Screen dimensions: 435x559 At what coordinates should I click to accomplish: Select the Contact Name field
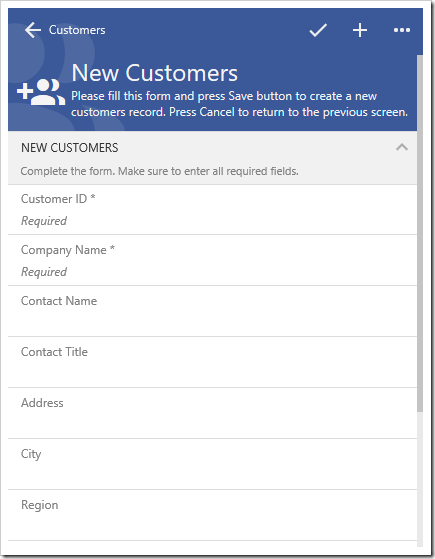point(213,312)
